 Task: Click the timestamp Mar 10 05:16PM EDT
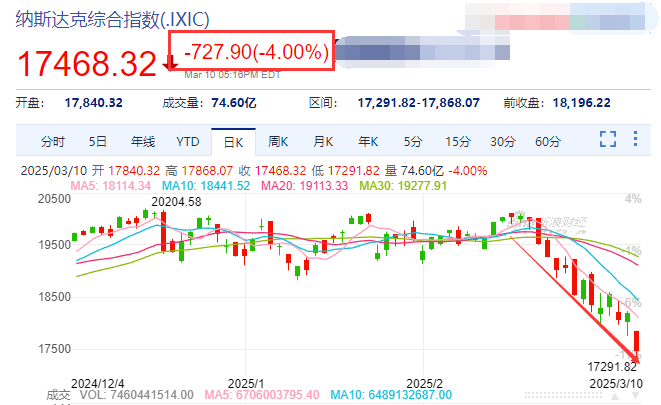tap(233, 75)
